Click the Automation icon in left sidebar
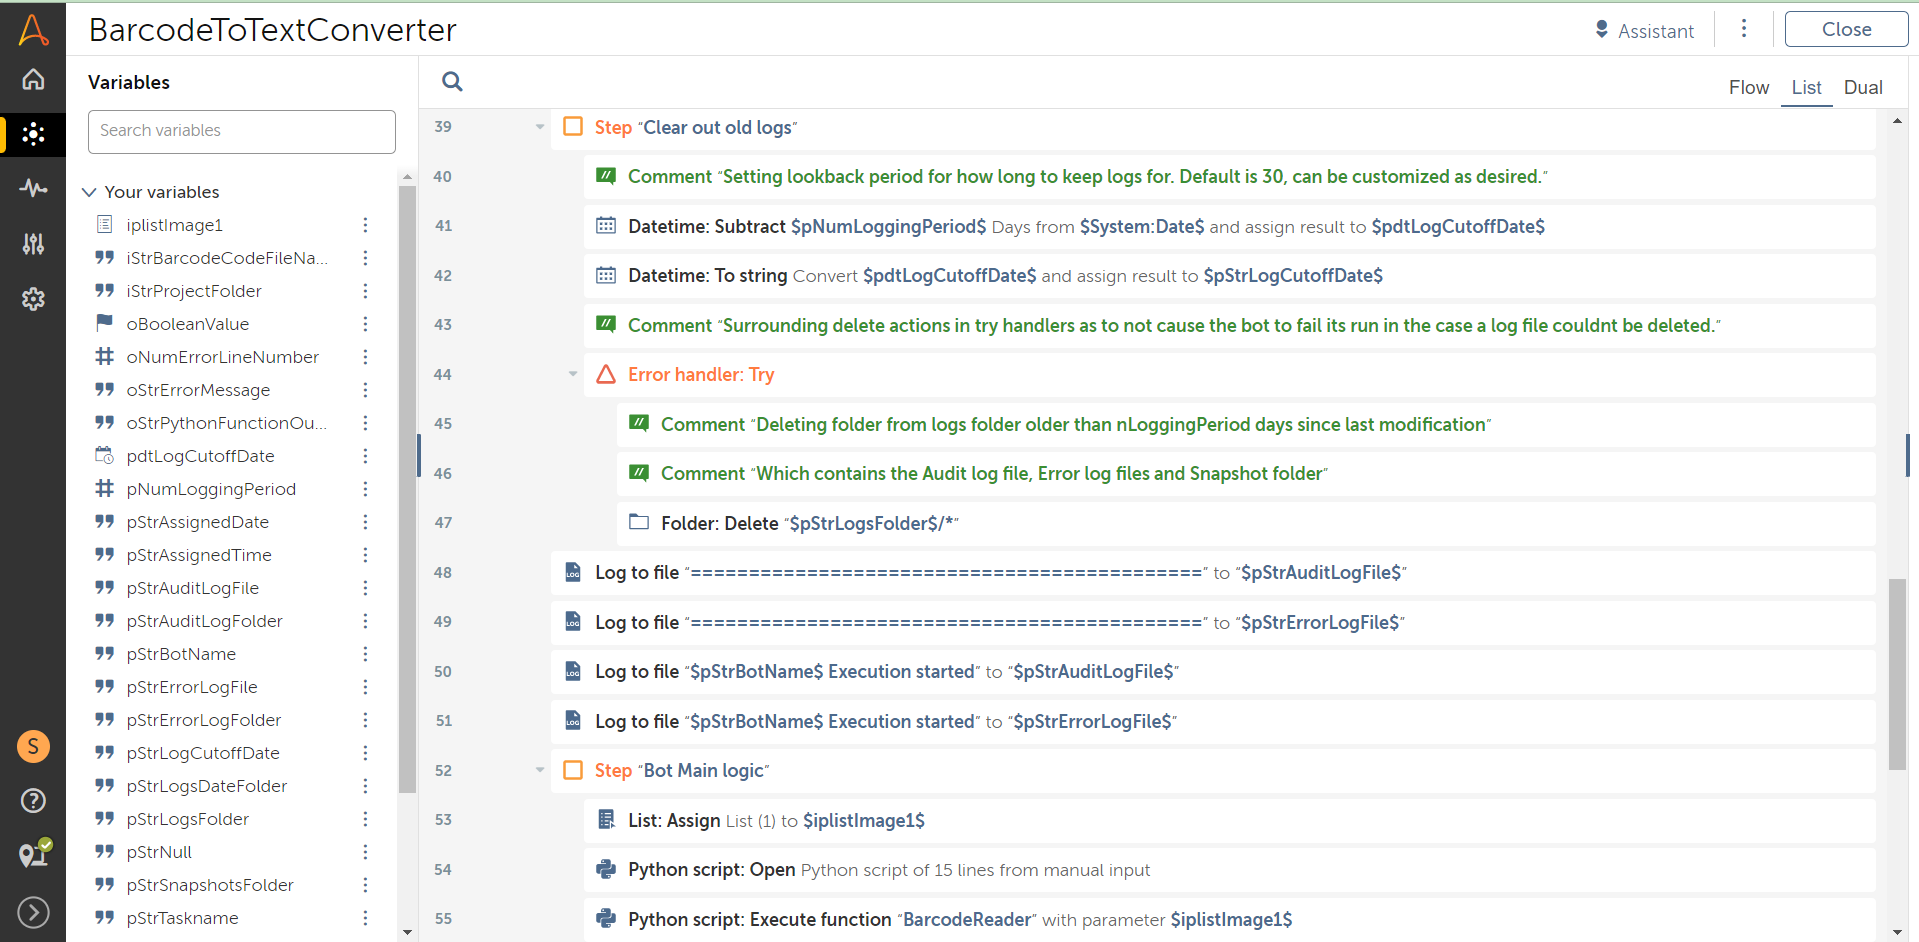The width and height of the screenshot is (1919, 942). (x=33, y=134)
